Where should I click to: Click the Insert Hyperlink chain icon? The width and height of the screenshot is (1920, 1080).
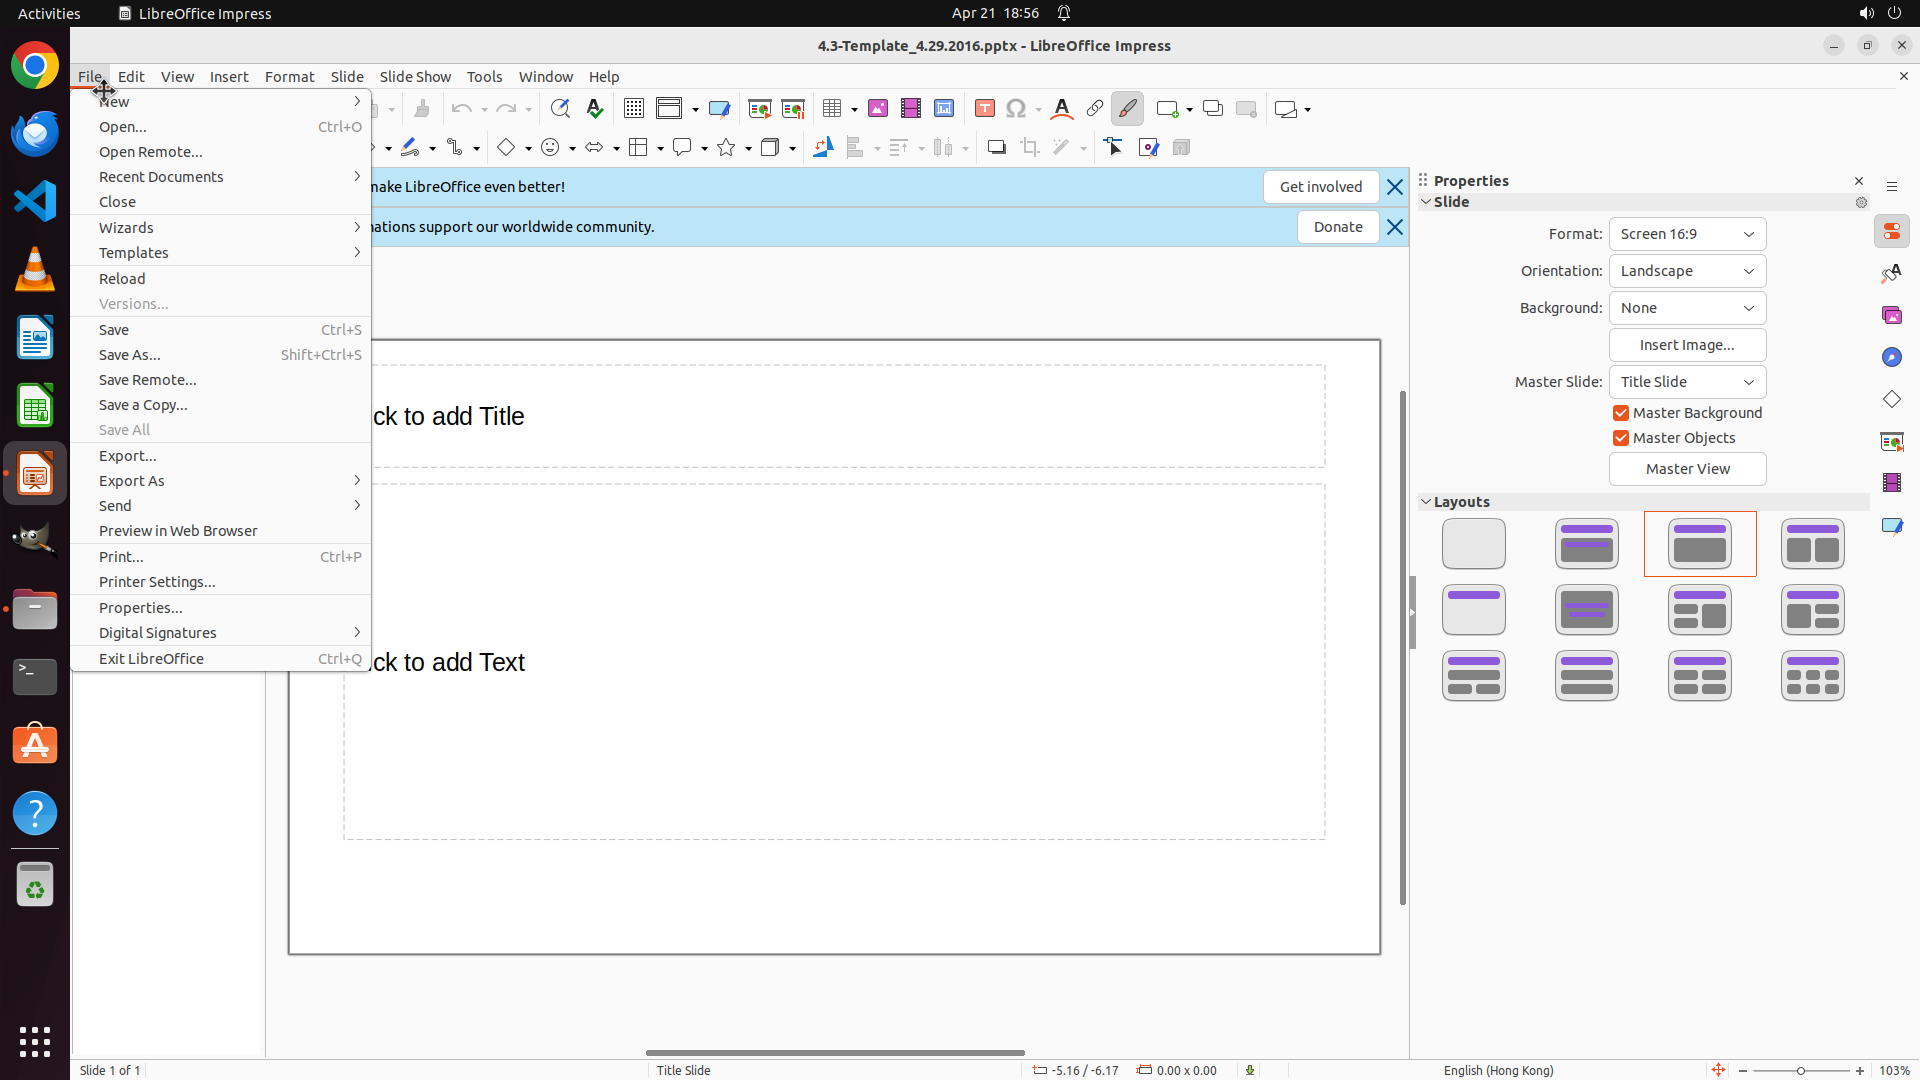point(1095,109)
